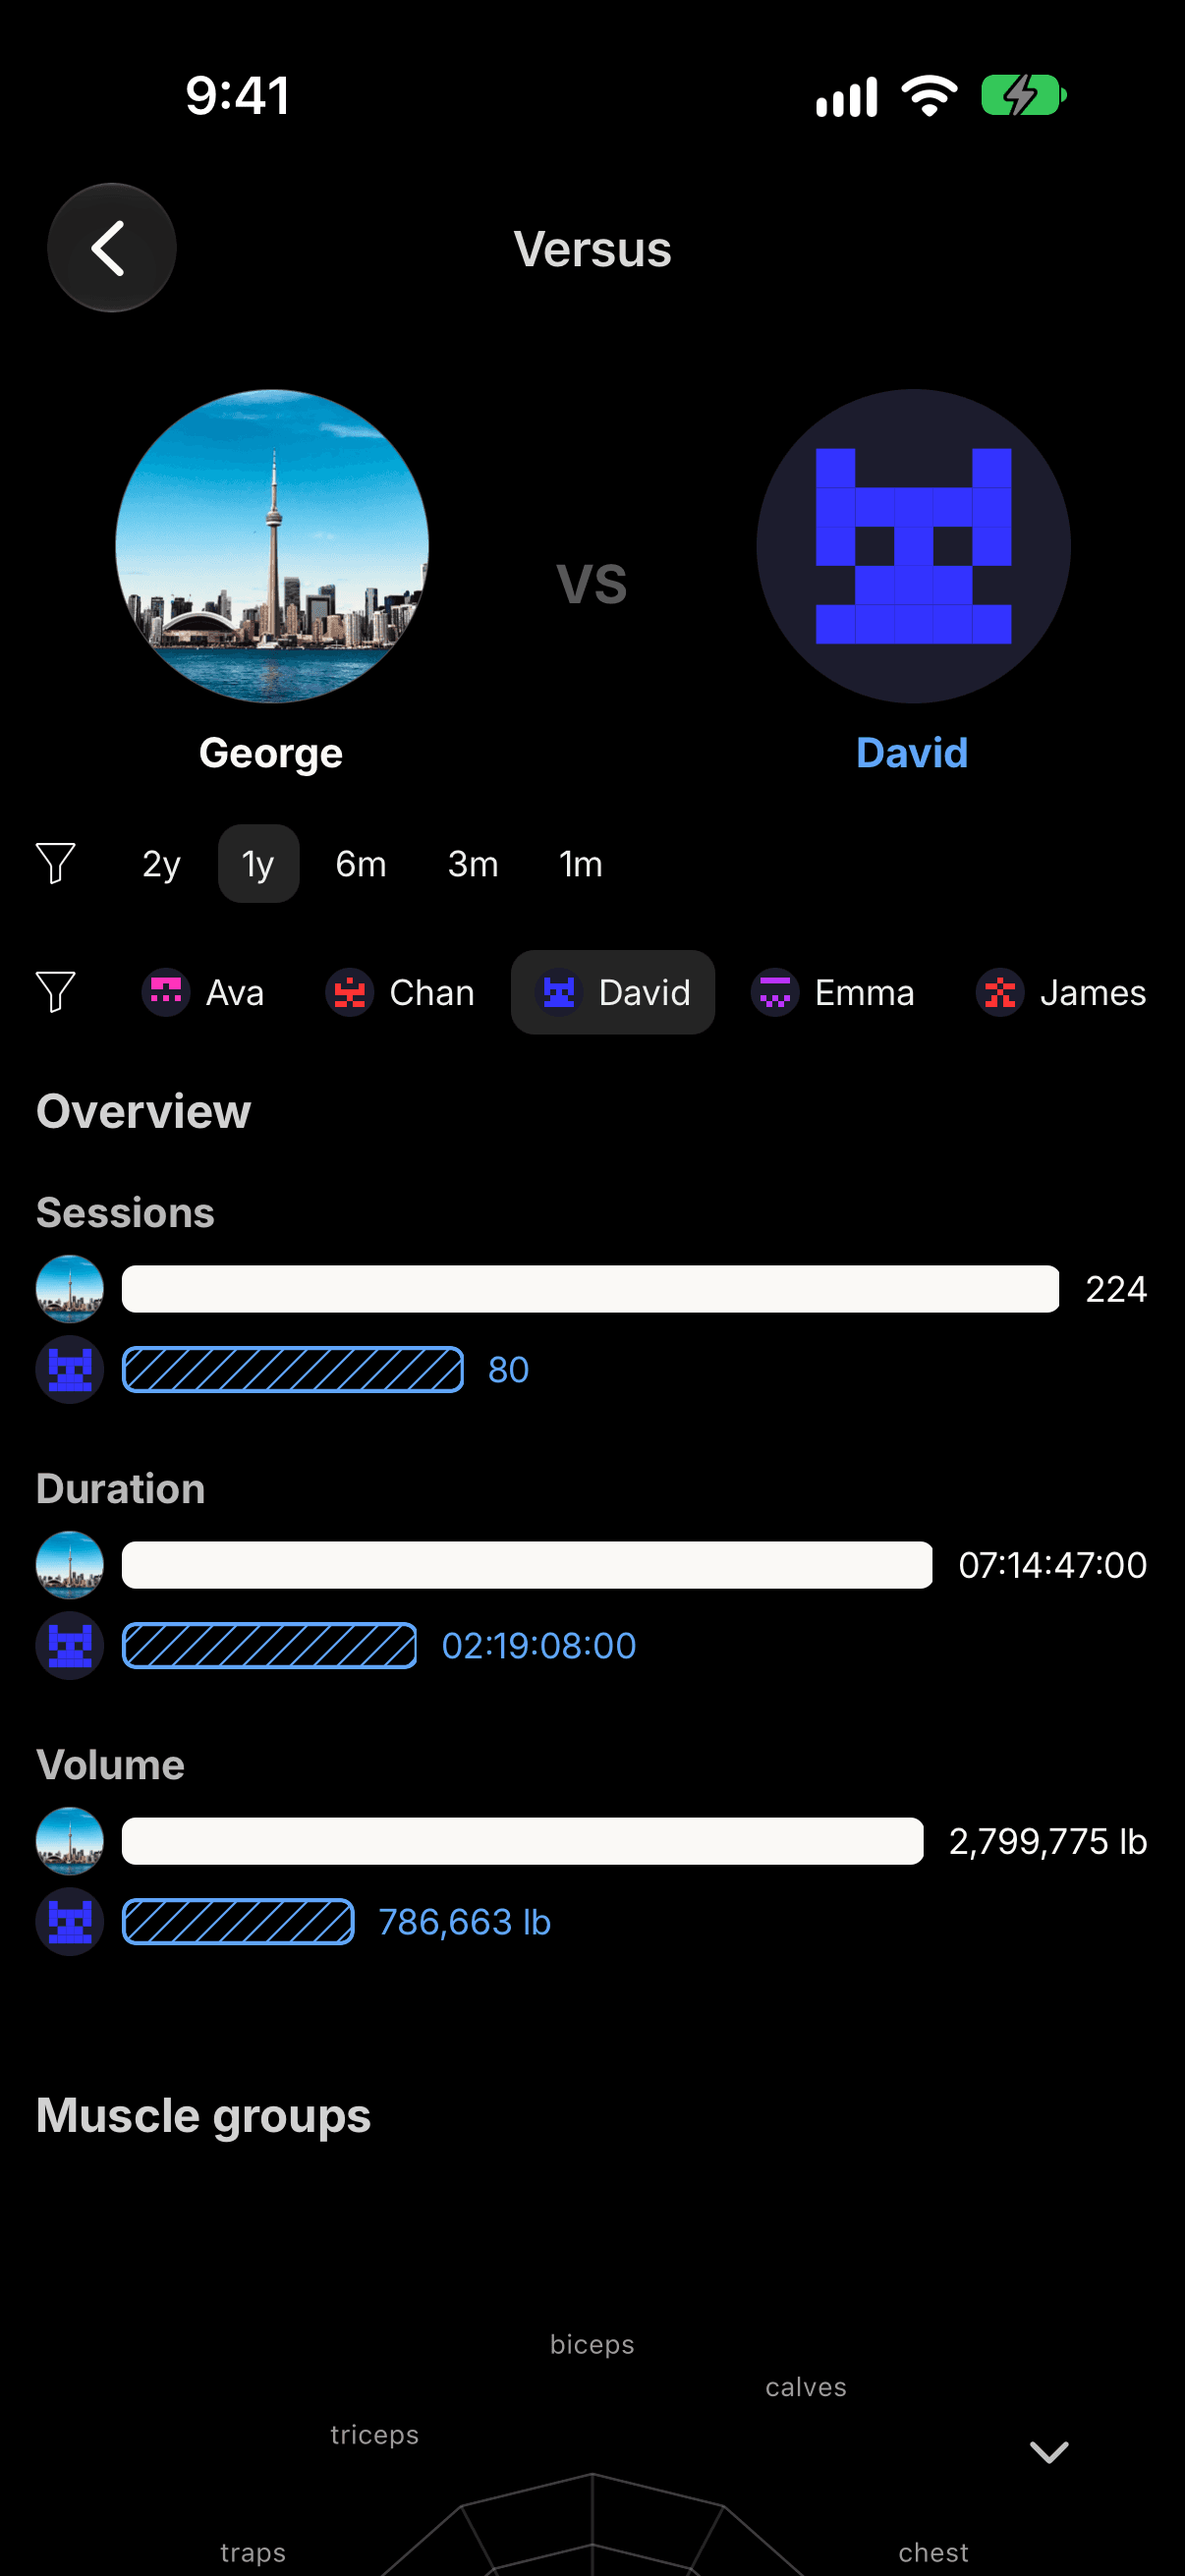This screenshot has width=1185, height=2576.
Task: Tap George's small avatar beside Volume bar
Action: [x=70, y=1841]
